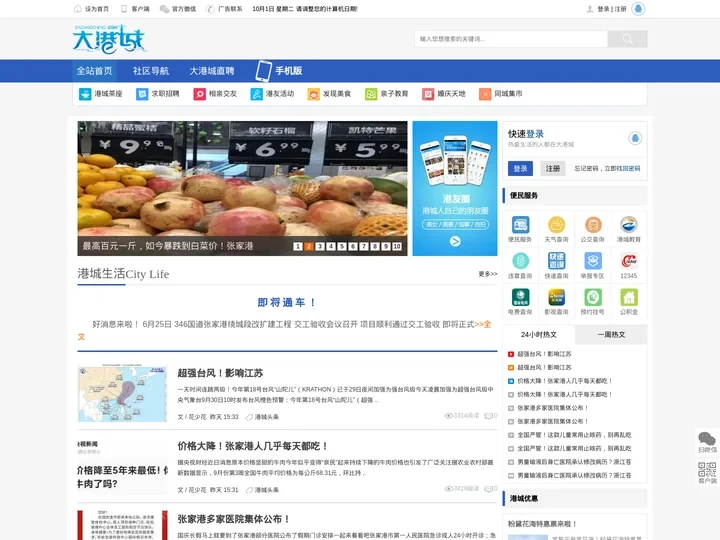This screenshot has width=720, height=540.
Task: Click the typhoon map article thumbnail
Action: click(122, 394)
